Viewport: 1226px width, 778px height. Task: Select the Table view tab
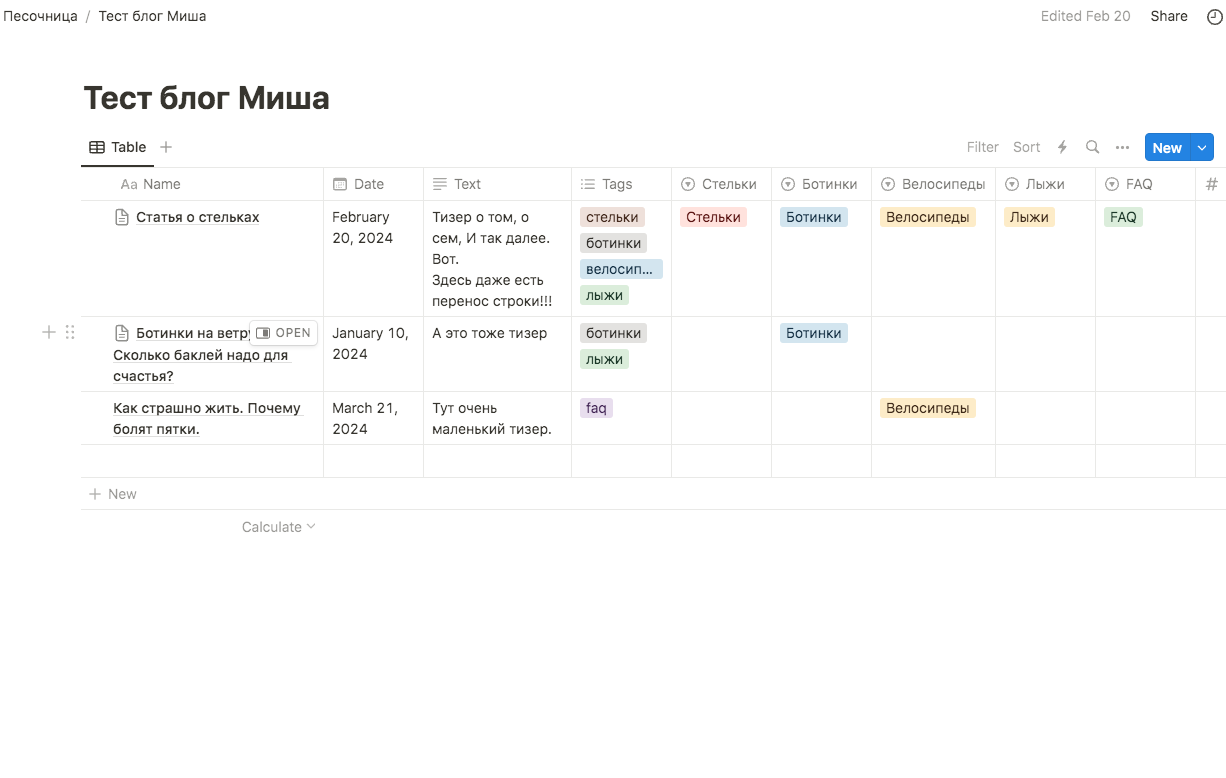click(118, 147)
